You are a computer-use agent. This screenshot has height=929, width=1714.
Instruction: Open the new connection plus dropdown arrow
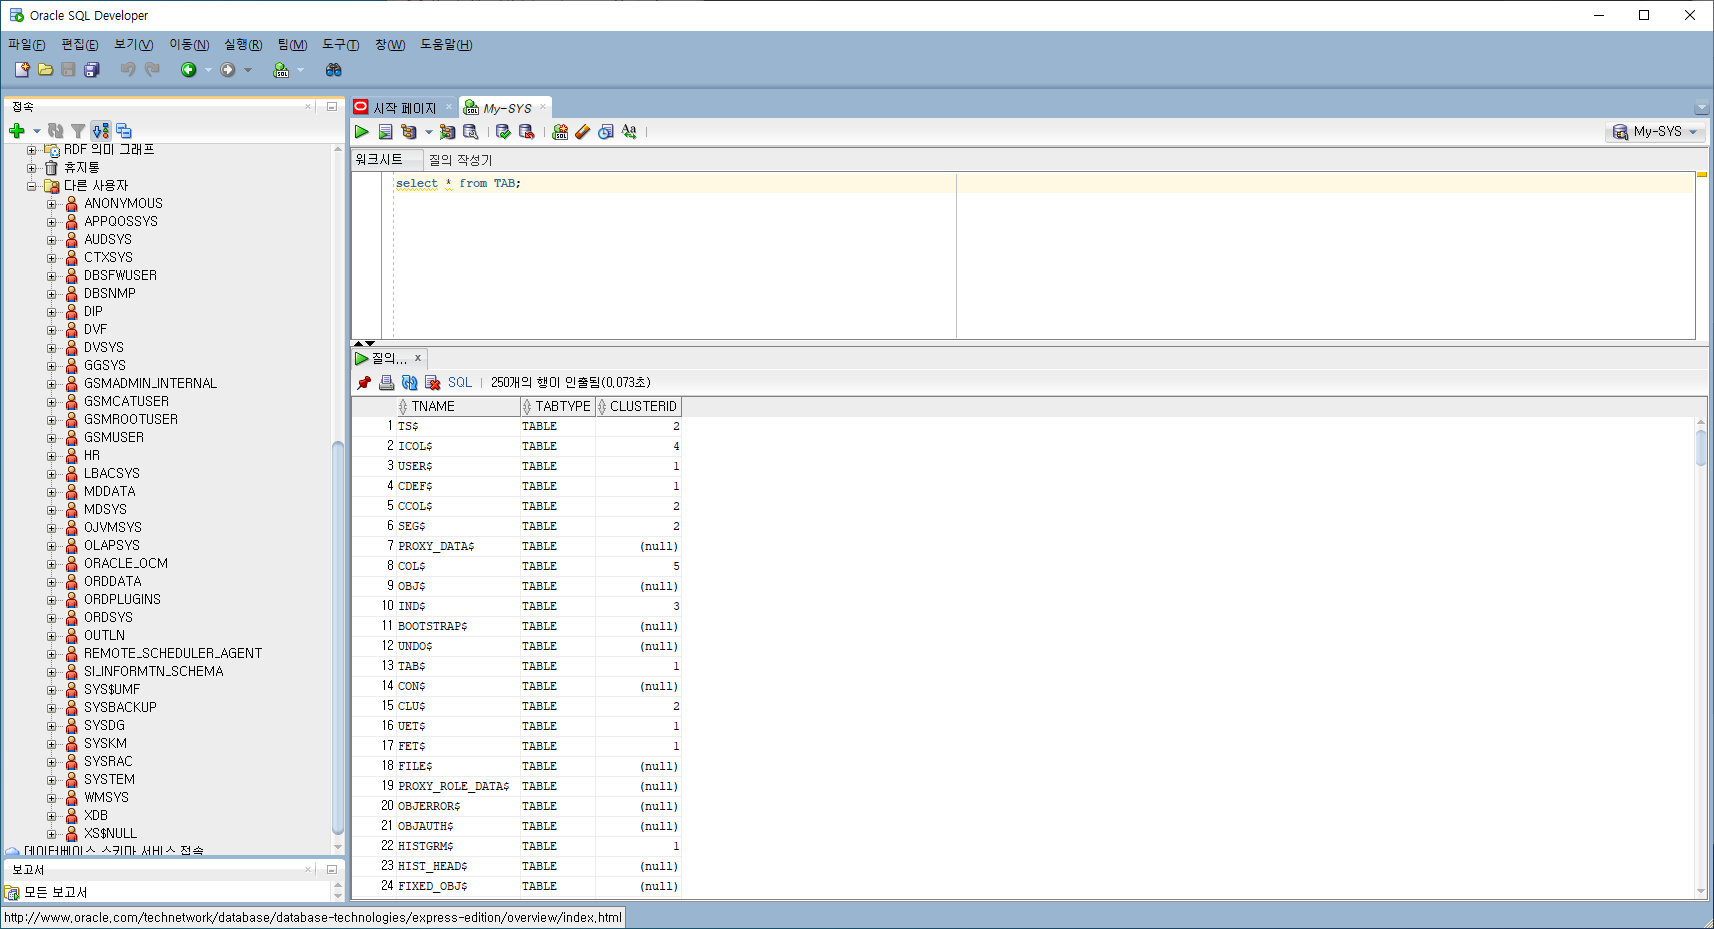point(37,131)
